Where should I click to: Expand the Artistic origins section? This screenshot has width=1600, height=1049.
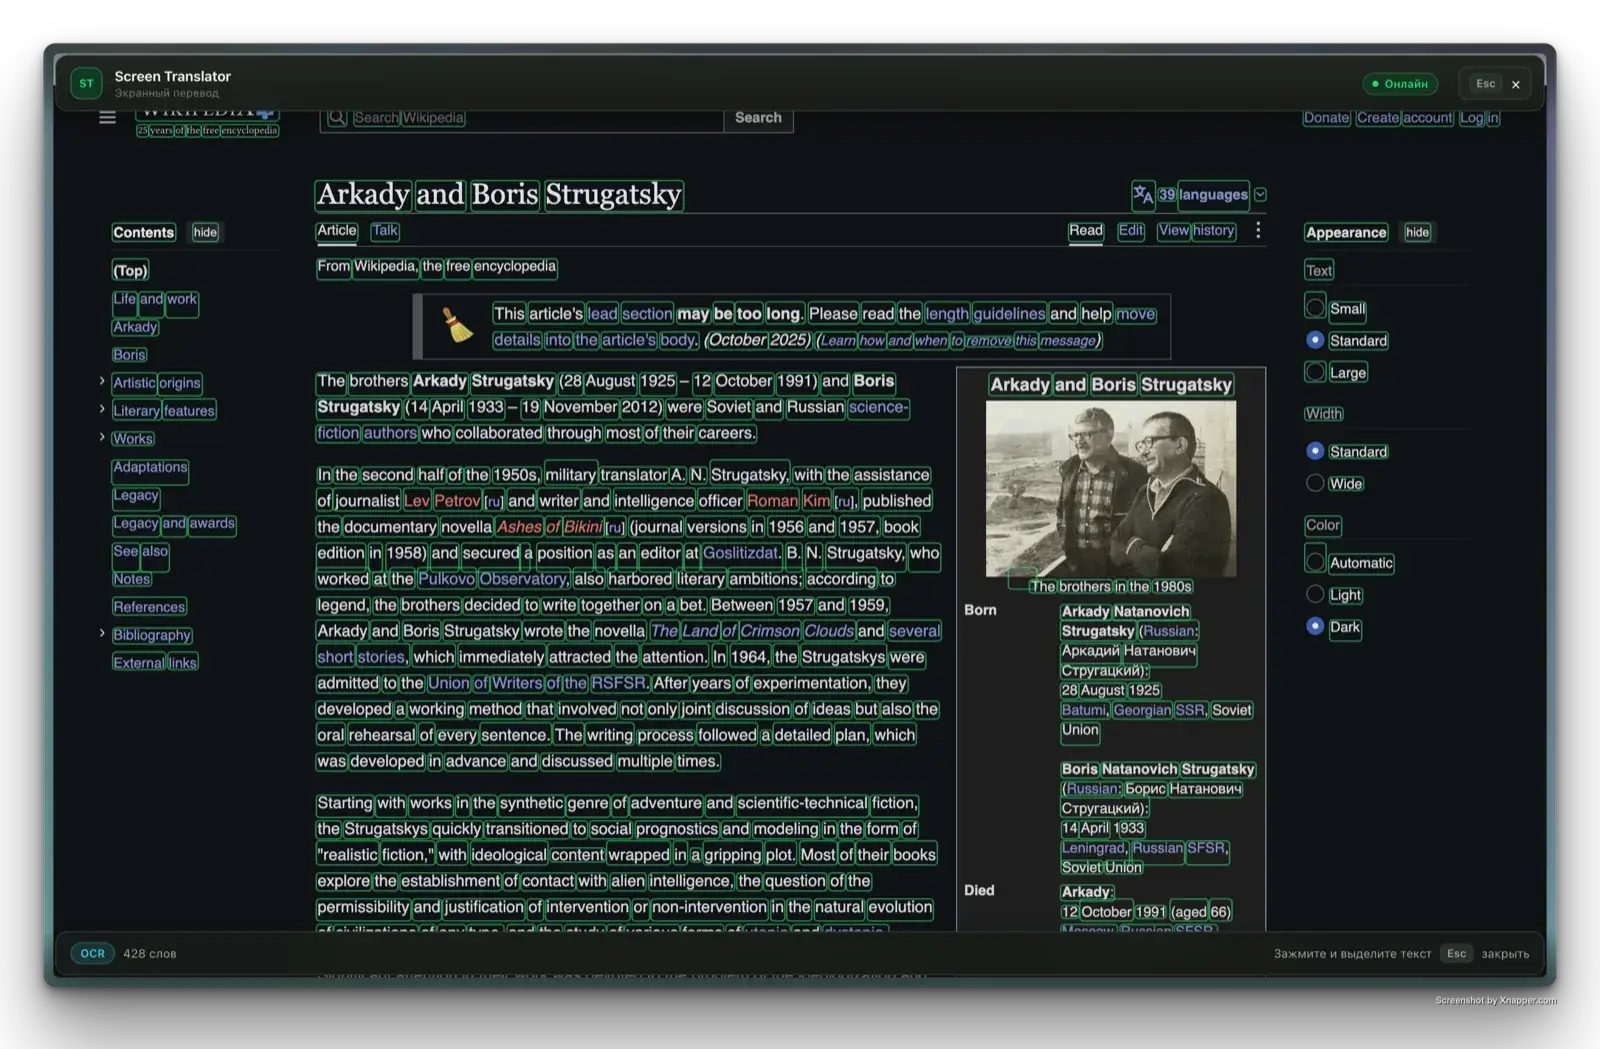[x=102, y=381]
